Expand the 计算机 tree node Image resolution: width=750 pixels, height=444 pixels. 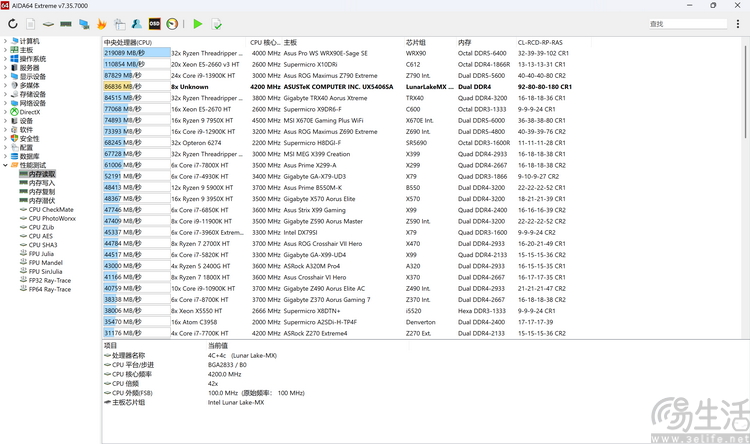point(5,41)
